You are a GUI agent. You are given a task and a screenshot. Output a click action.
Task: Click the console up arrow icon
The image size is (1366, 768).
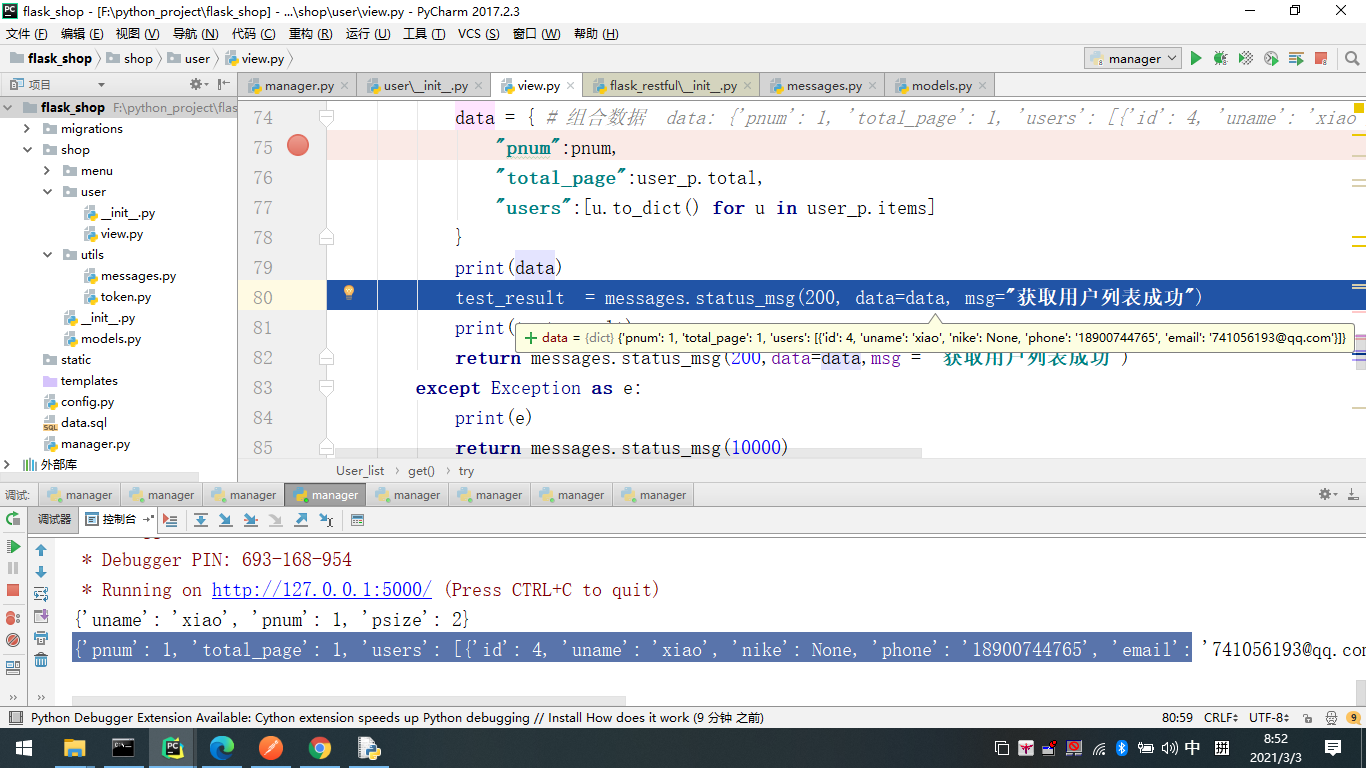click(x=41, y=550)
